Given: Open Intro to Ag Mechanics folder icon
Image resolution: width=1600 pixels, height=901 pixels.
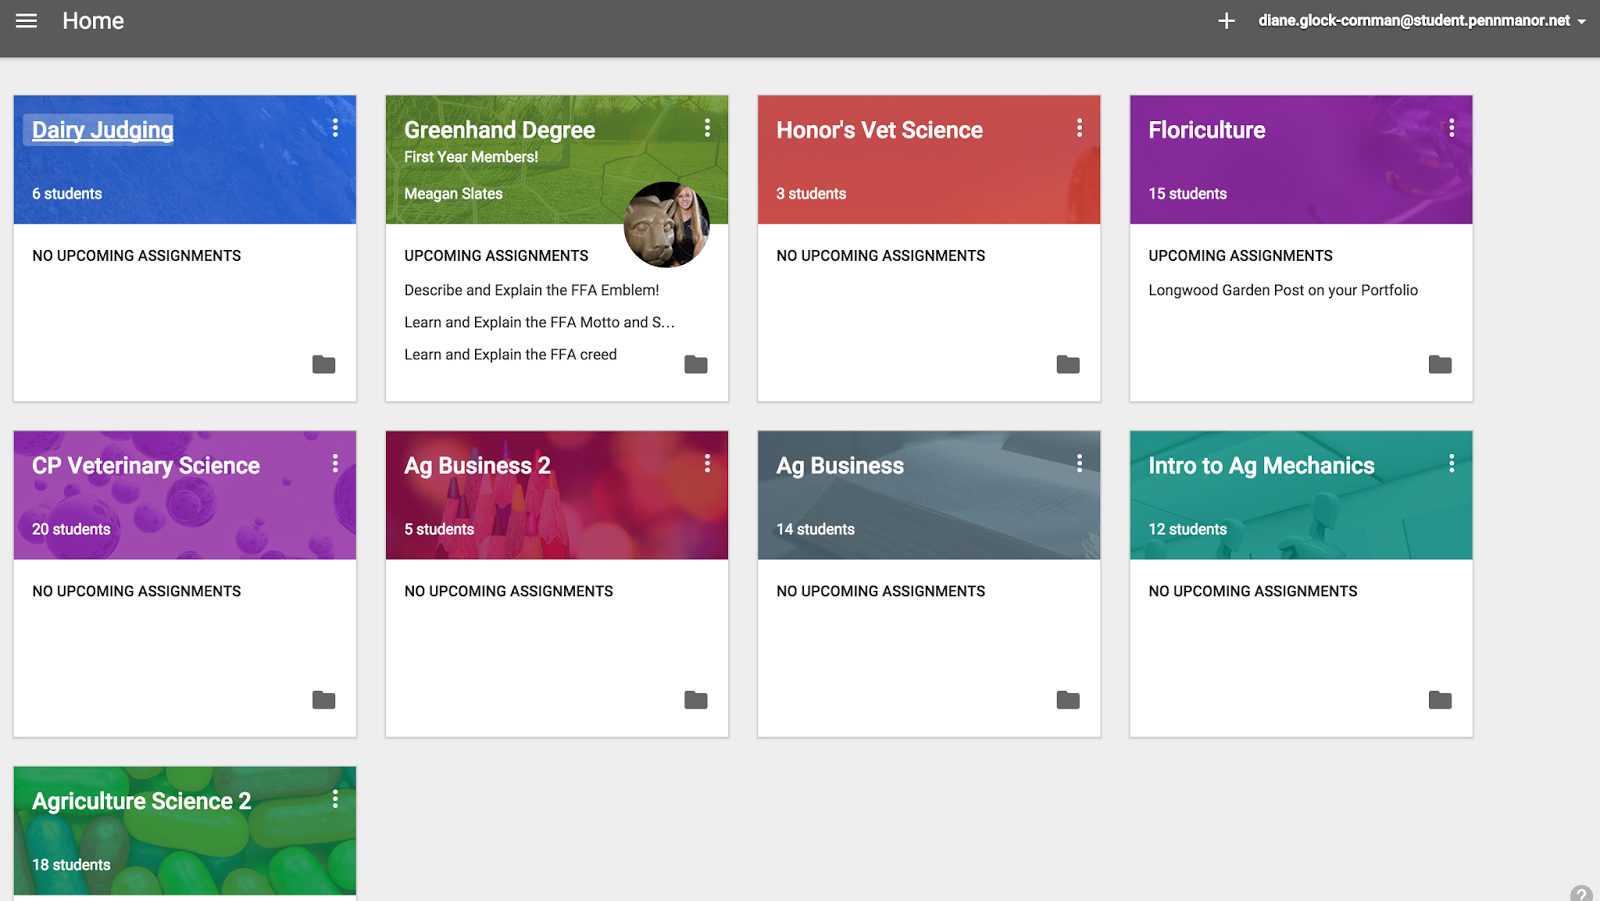Looking at the screenshot, I should tap(1439, 700).
